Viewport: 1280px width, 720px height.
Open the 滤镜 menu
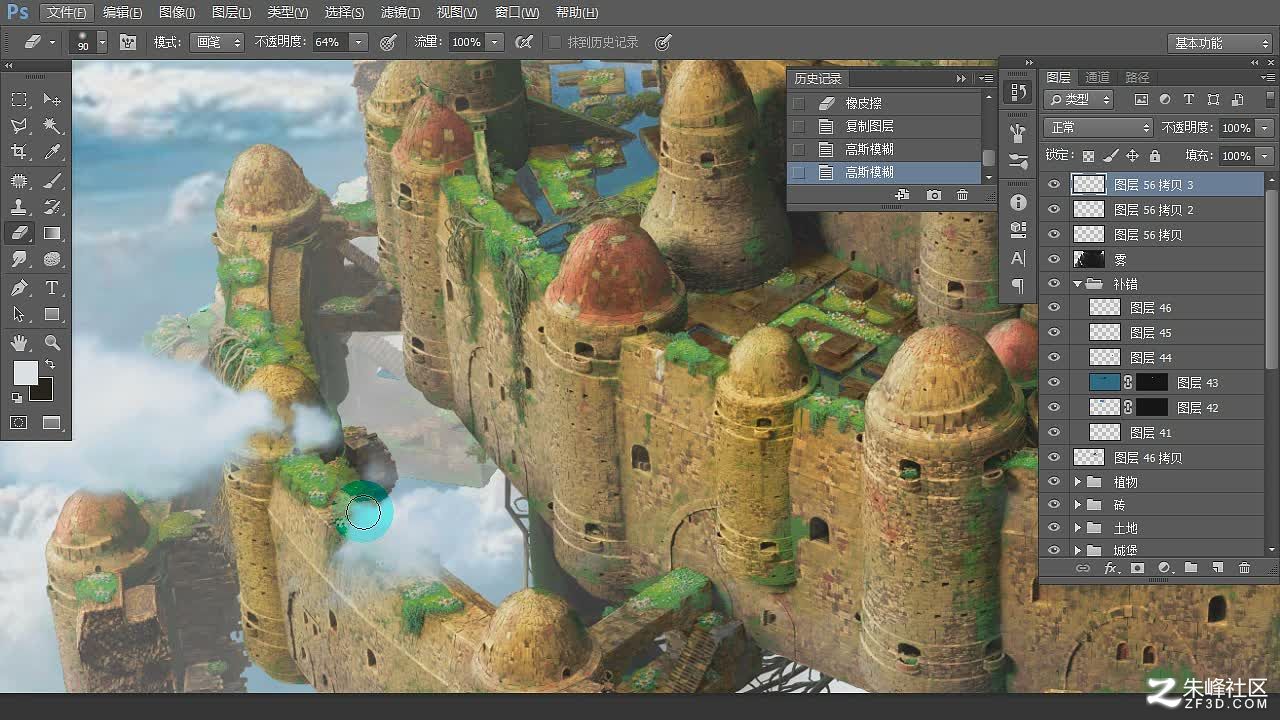point(400,13)
